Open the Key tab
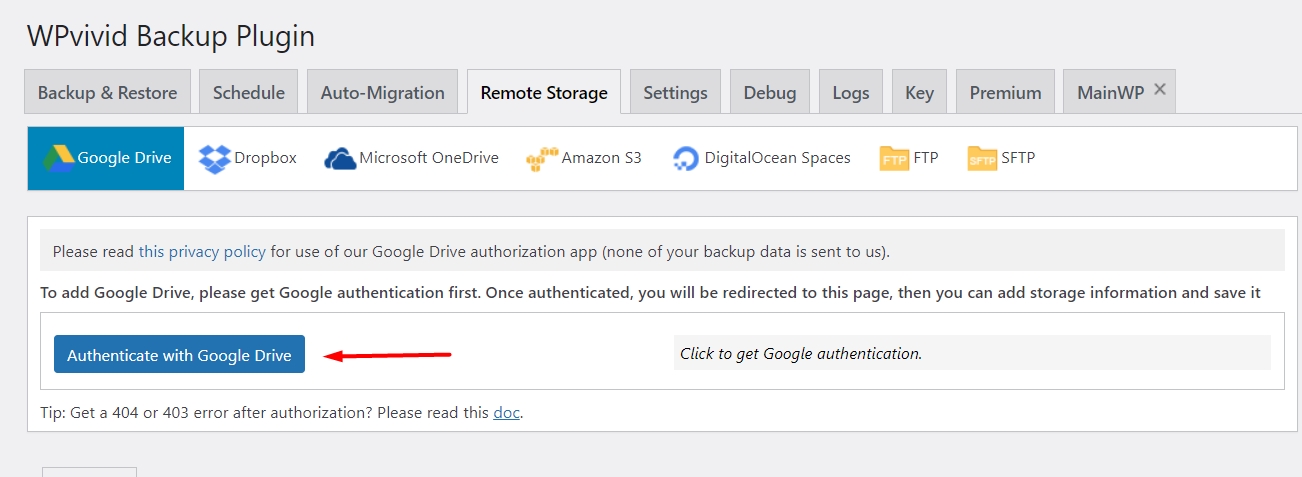 coord(919,92)
